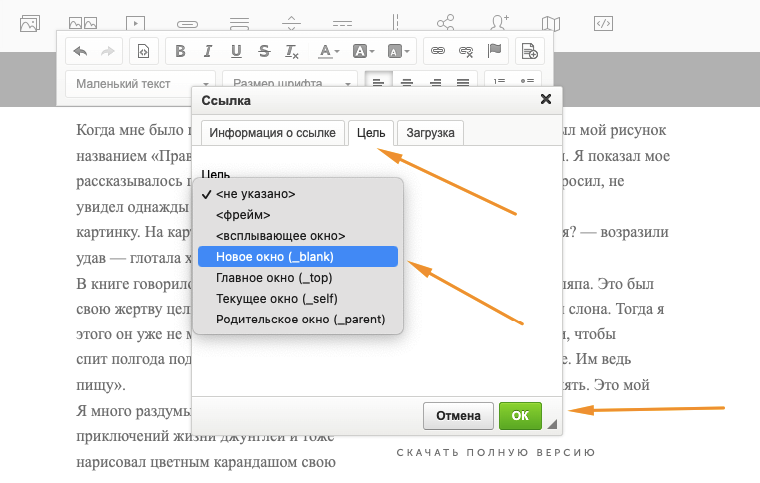Click the anchor flag icon
The image size is (760, 483).
coord(493,51)
